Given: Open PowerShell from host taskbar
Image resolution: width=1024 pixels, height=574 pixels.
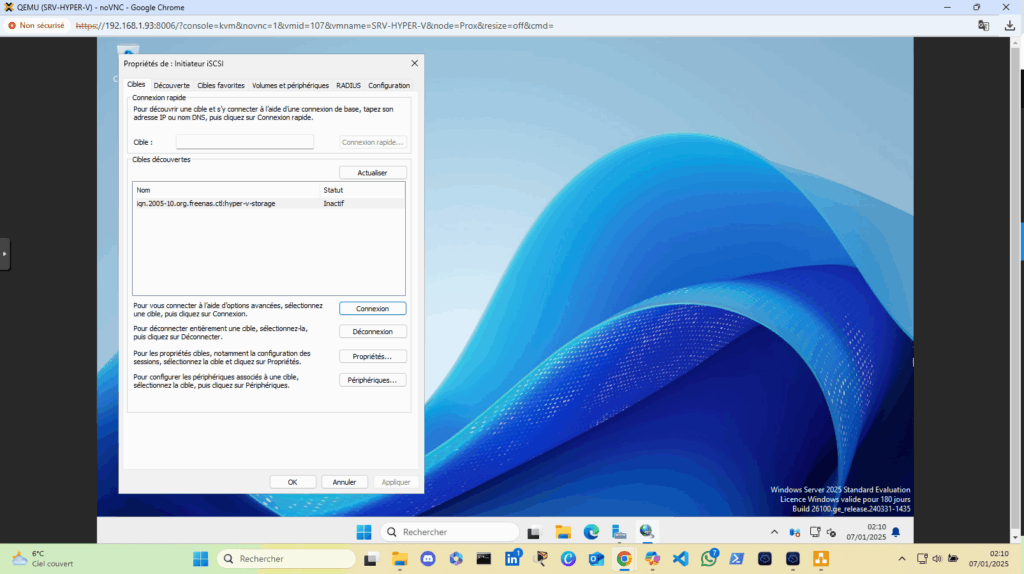Looking at the screenshot, I should click(737, 559).
